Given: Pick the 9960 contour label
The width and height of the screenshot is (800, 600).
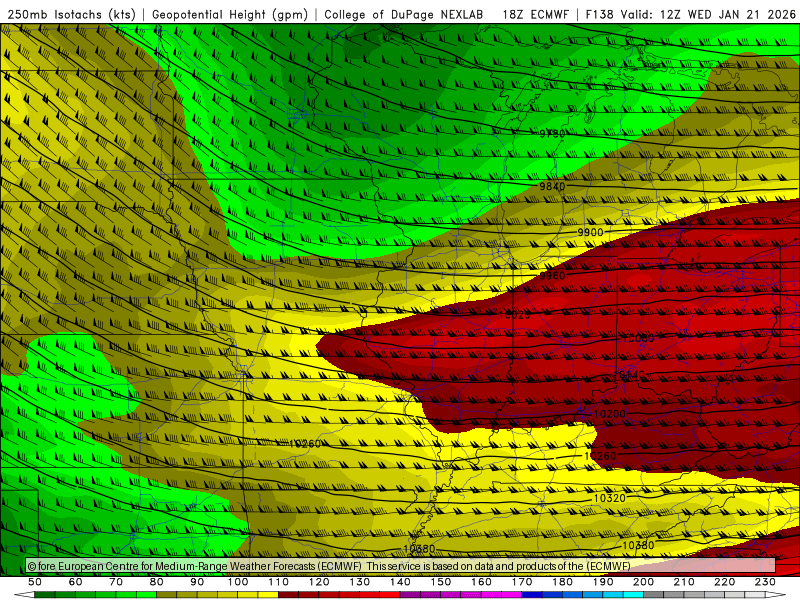Looking at the screenshot, I should tap(552, 276).
